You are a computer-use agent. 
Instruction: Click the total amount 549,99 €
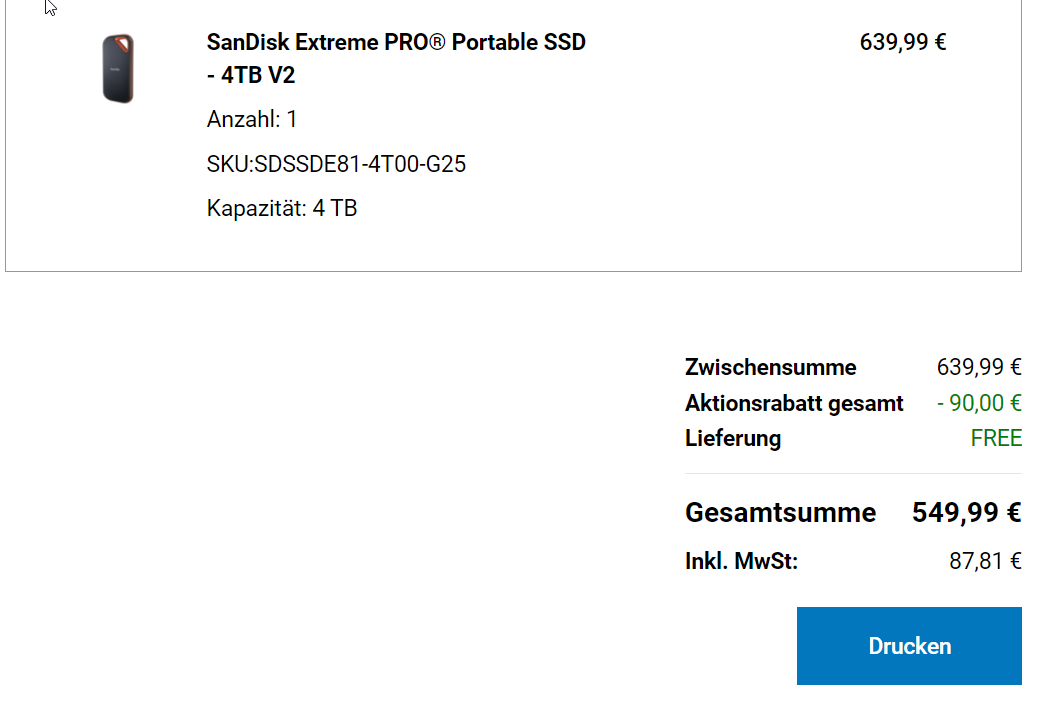[x=966, y=513]
